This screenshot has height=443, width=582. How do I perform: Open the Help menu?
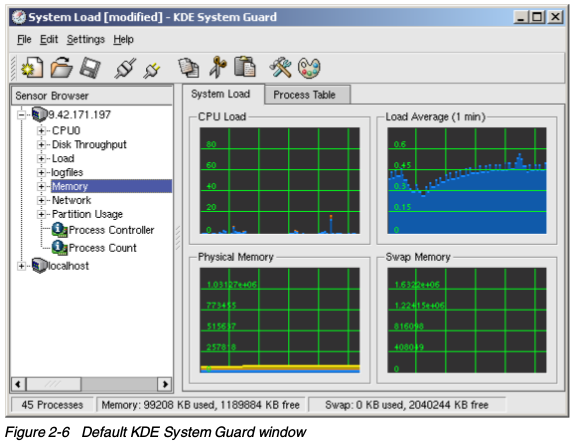124,39
